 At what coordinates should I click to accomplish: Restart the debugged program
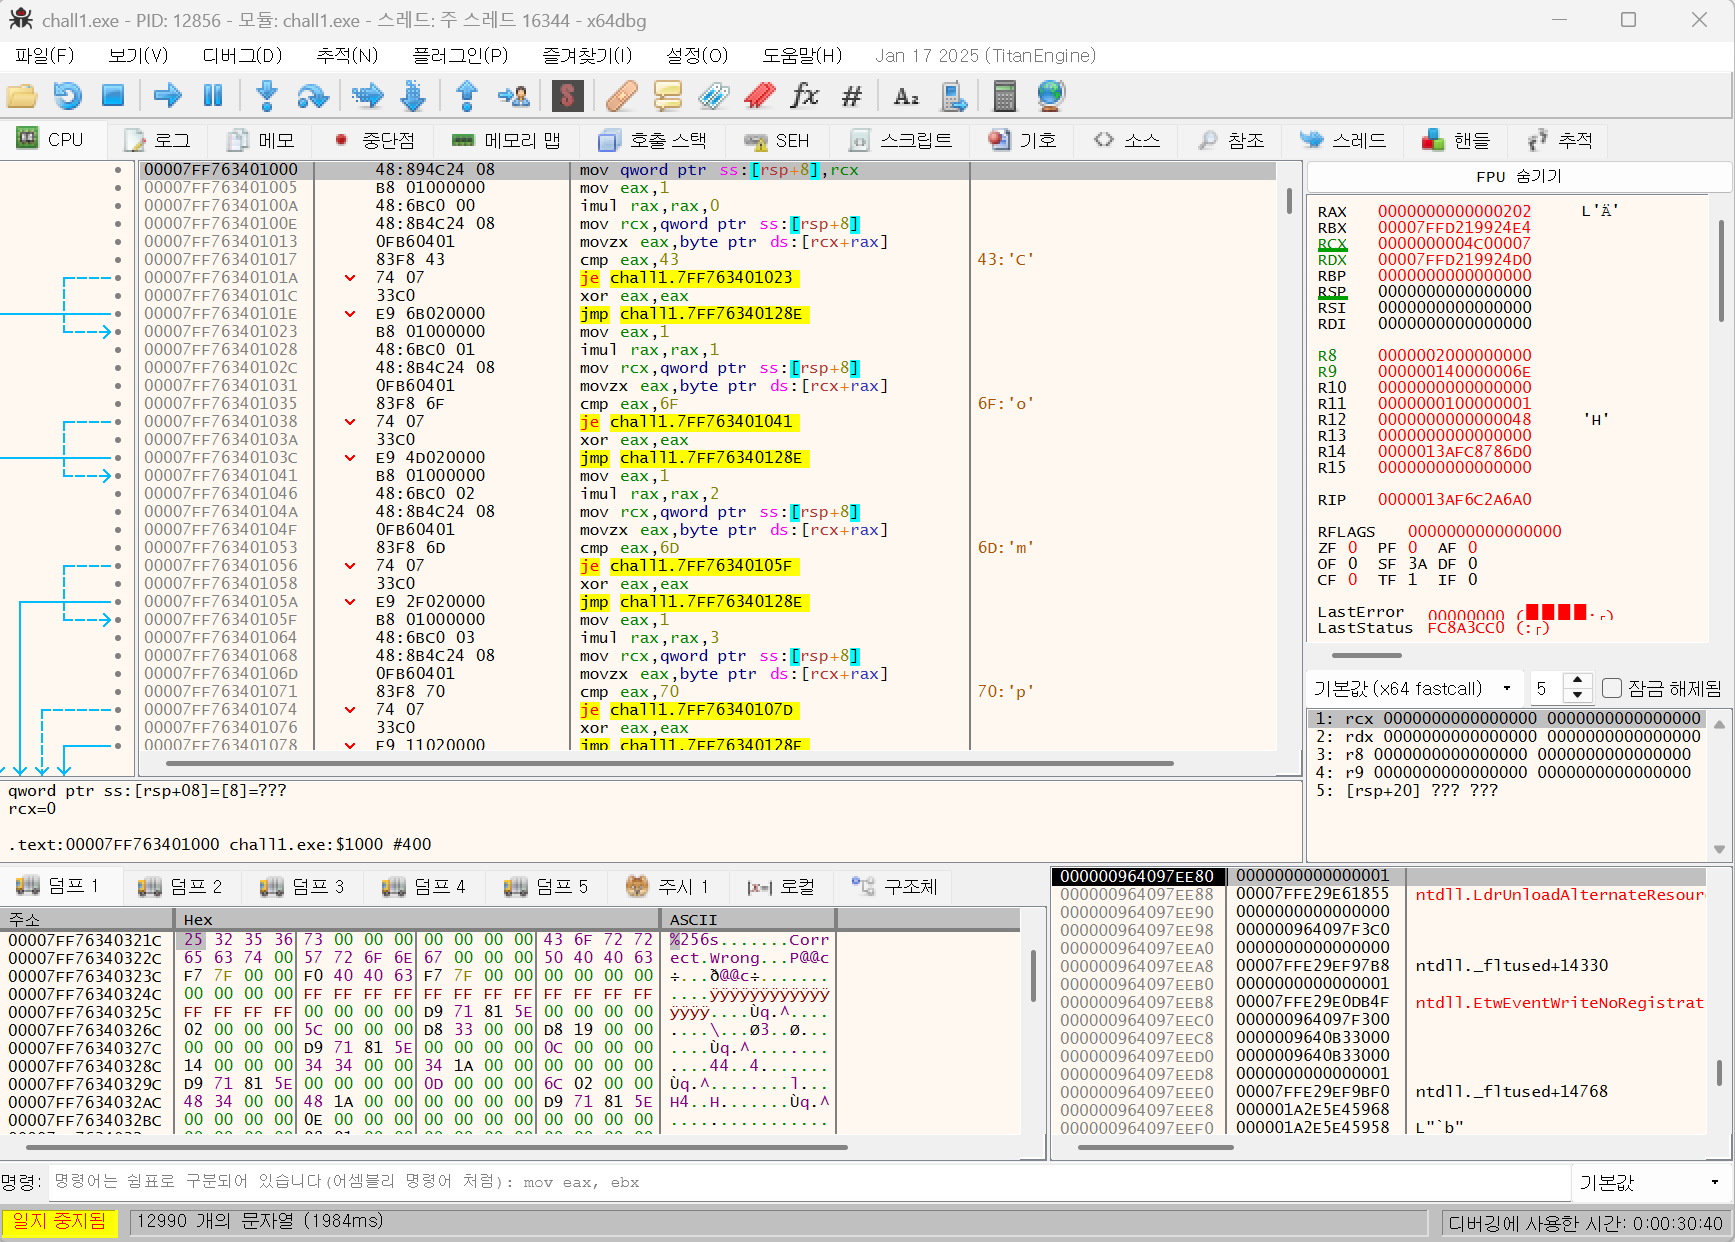point(67,96)
